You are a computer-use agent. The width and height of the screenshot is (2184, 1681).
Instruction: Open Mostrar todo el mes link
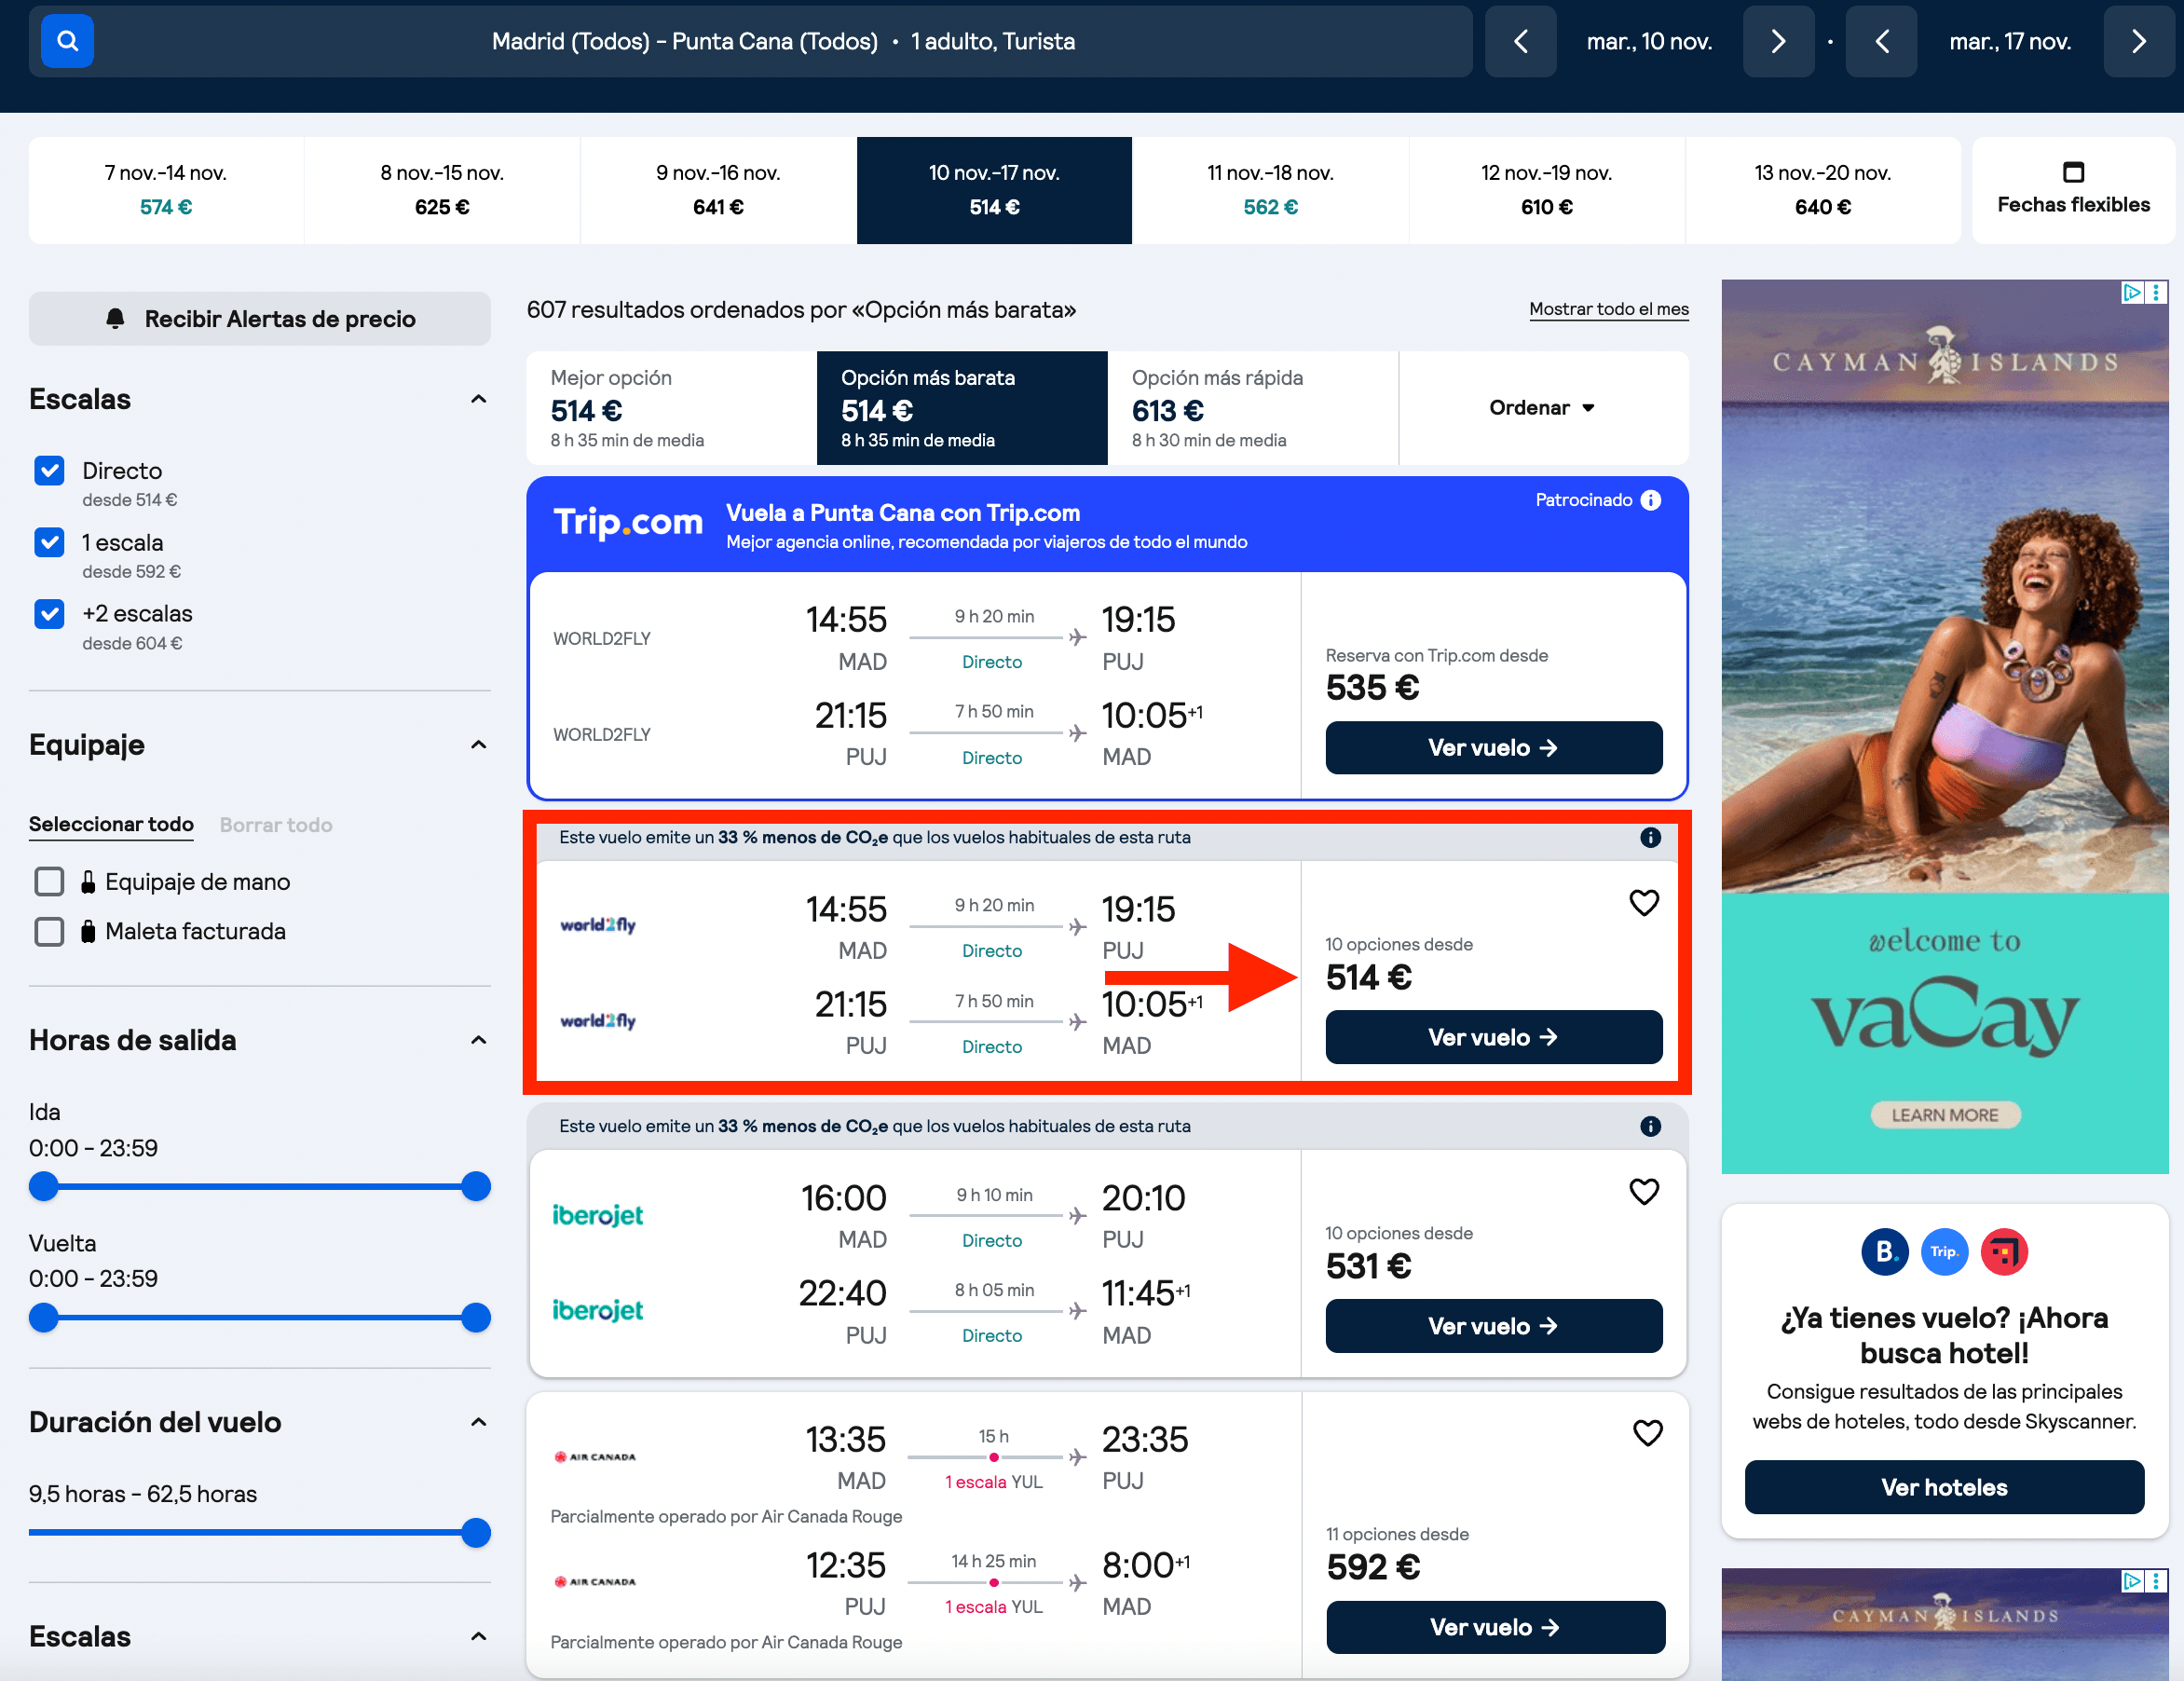tap(1608, 309)
